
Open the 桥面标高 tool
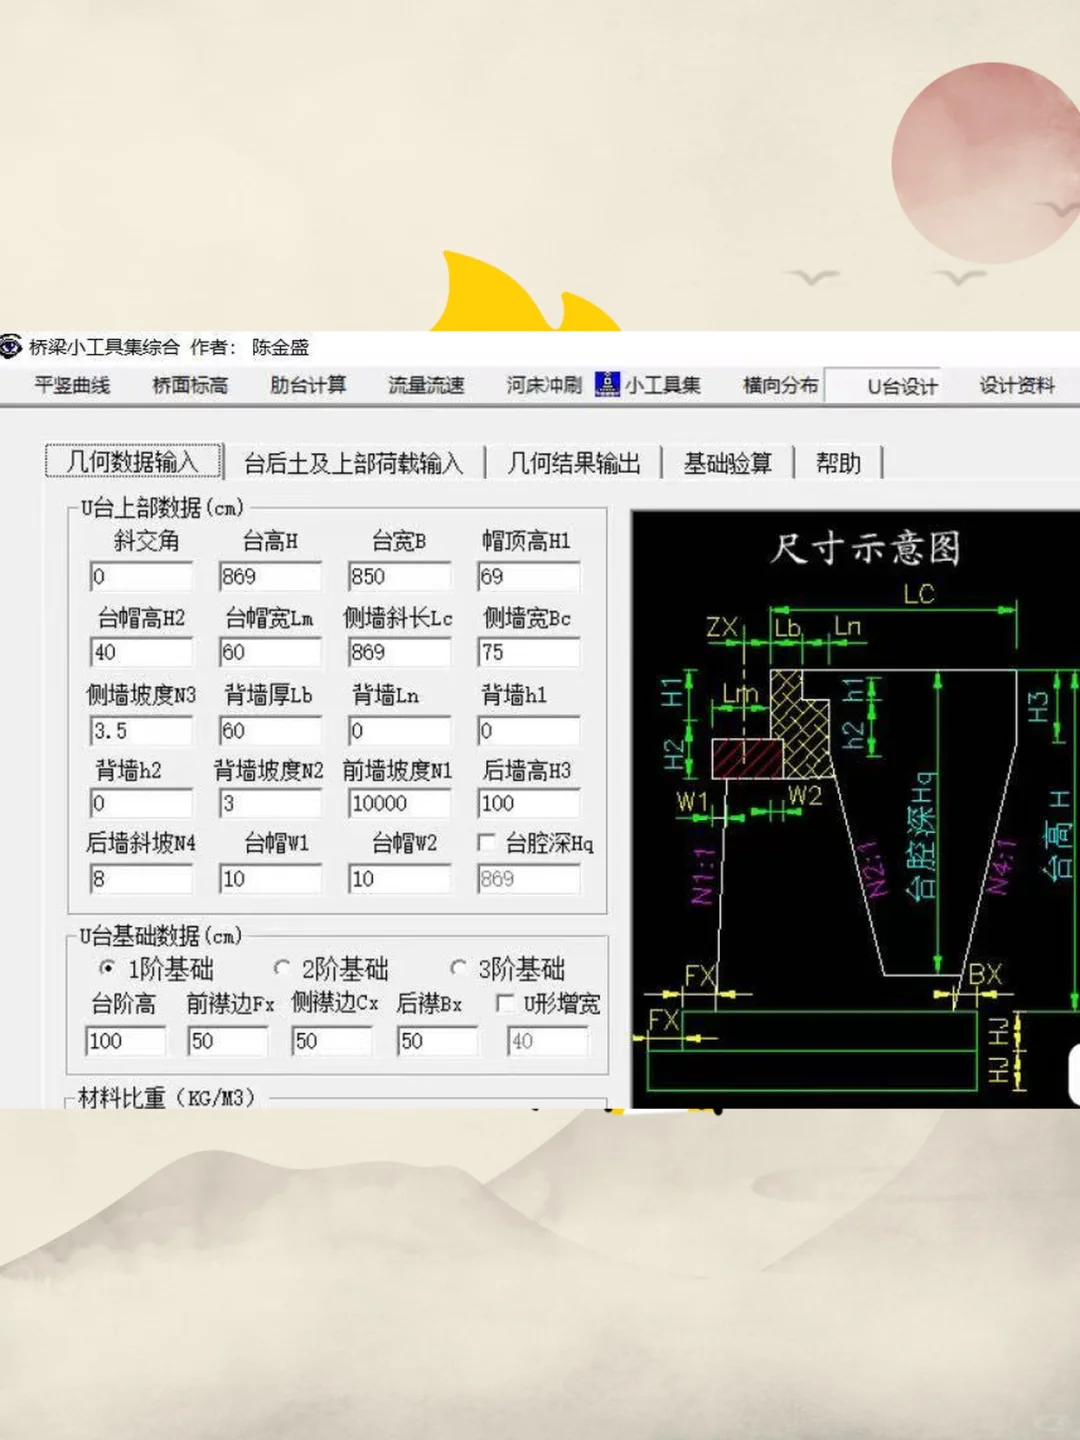[x=189, y=385]
